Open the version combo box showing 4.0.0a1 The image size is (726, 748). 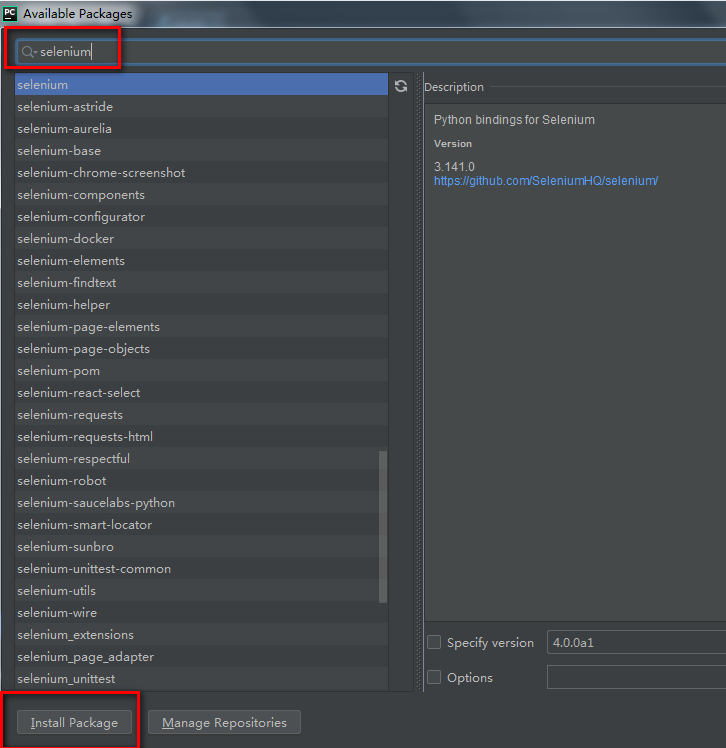click(636, 642)
